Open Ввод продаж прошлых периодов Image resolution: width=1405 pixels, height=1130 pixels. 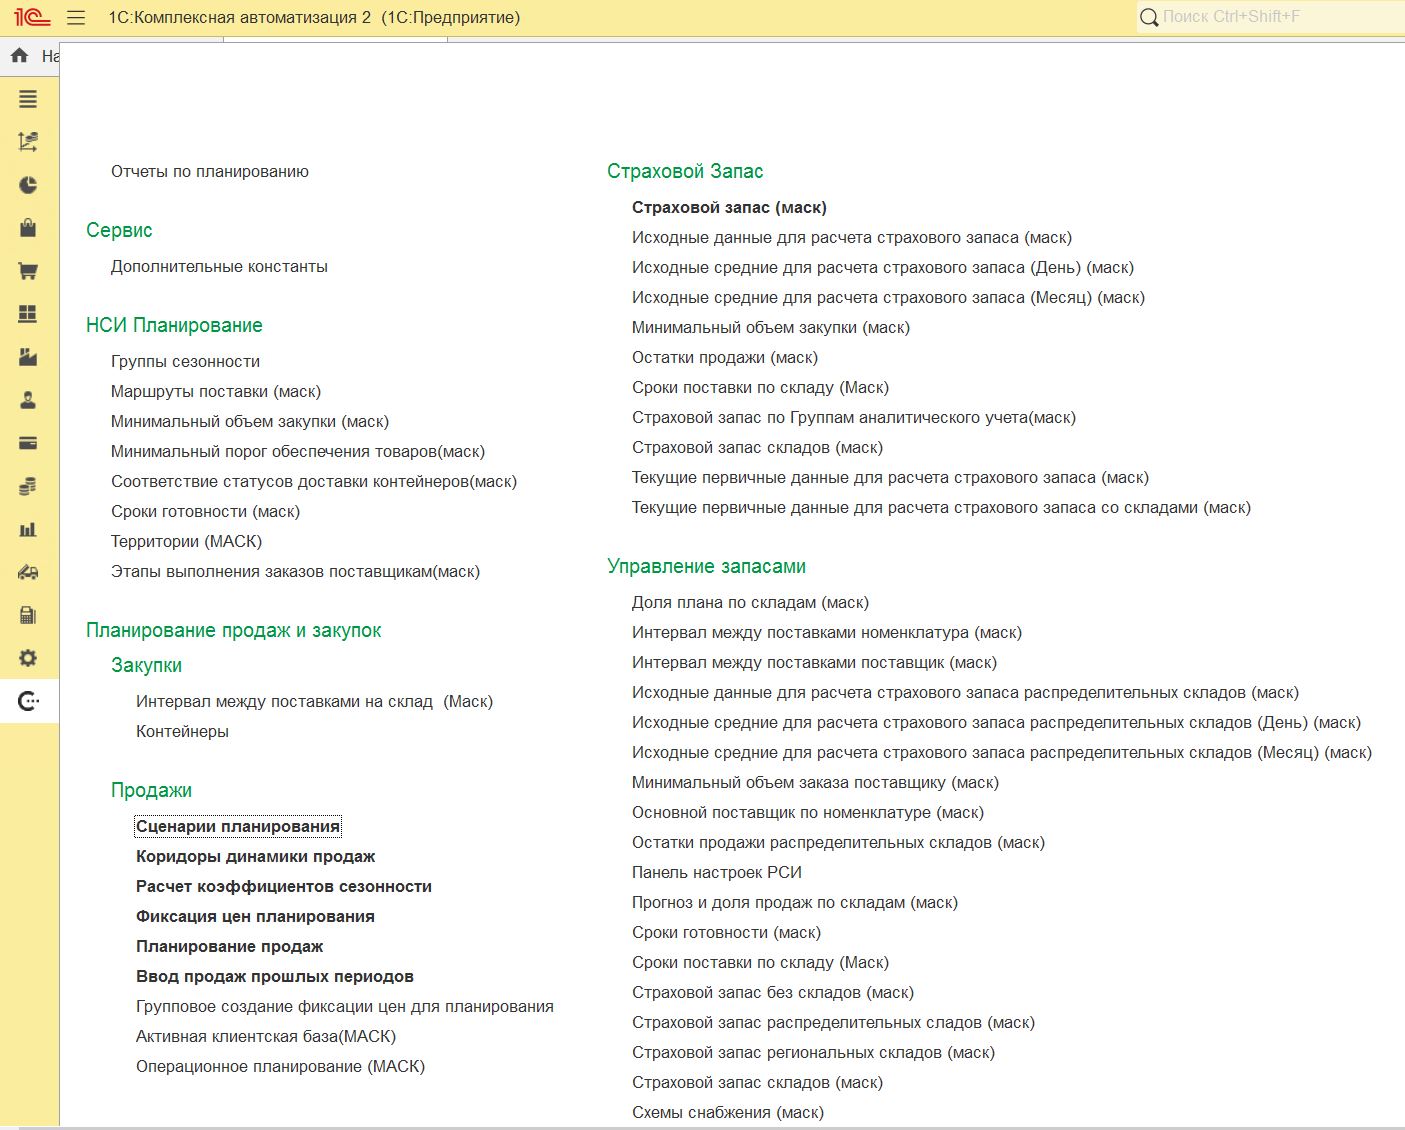coord(275,977)
